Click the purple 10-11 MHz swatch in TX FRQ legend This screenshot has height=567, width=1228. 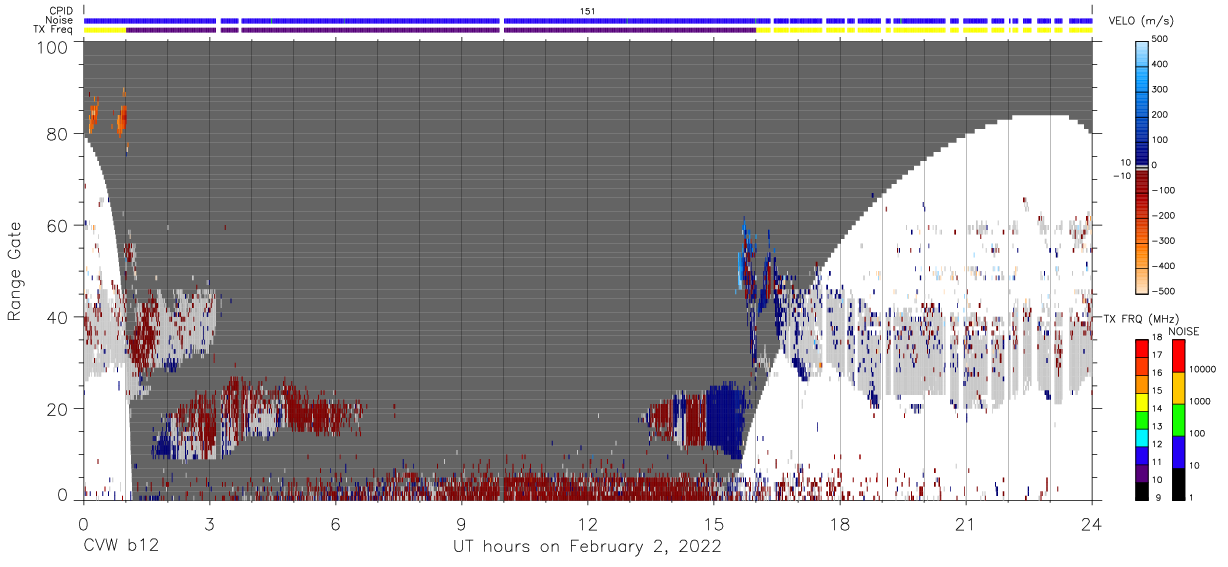[1141, 472]
